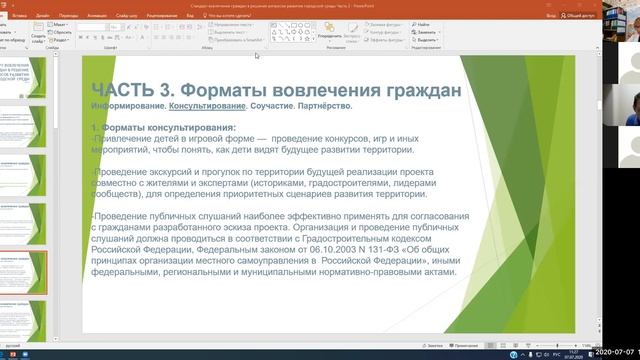Open the Заливка фигуры (Shape Fill) dropdown
The height and width of the screenshot is (360, 640).
click(x=383, y=25)
